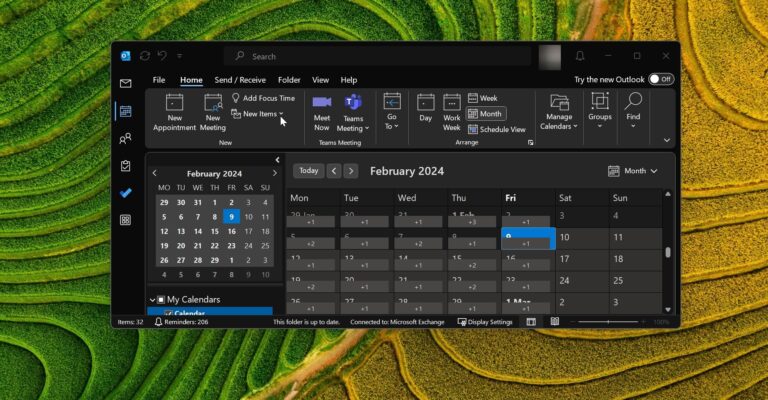768x400 pixels.
Task: Switch to Week view in ribbon
Action: click(482, 98)
